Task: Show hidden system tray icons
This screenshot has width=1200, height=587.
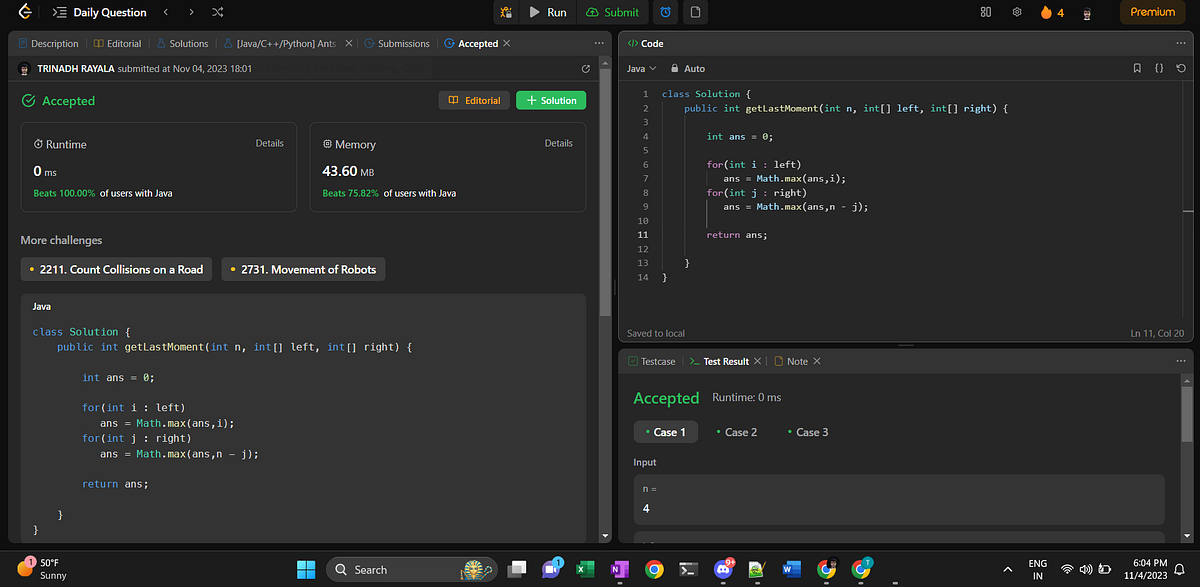Action: pos(1007,569)
